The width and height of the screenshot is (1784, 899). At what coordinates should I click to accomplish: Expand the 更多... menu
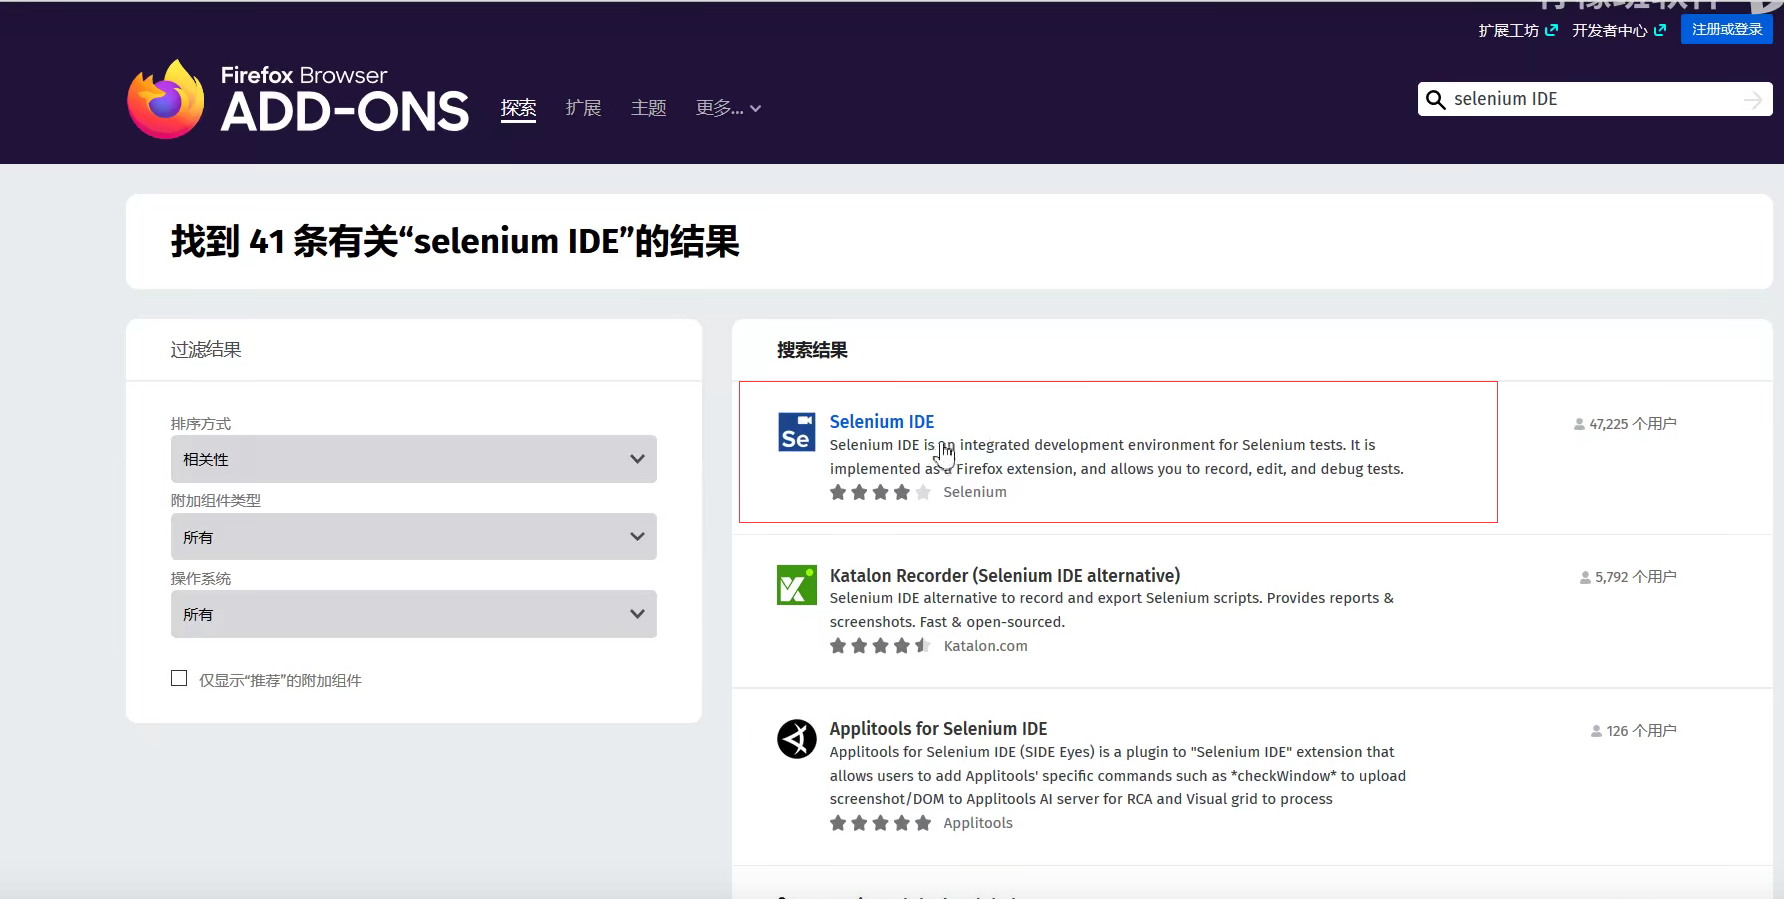pos(728,108)
